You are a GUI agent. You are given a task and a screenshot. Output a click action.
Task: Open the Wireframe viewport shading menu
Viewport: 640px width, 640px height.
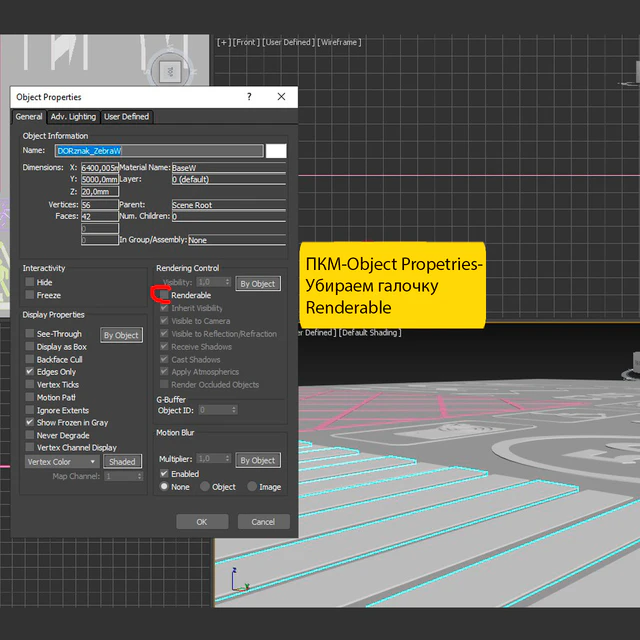point(339,42)
